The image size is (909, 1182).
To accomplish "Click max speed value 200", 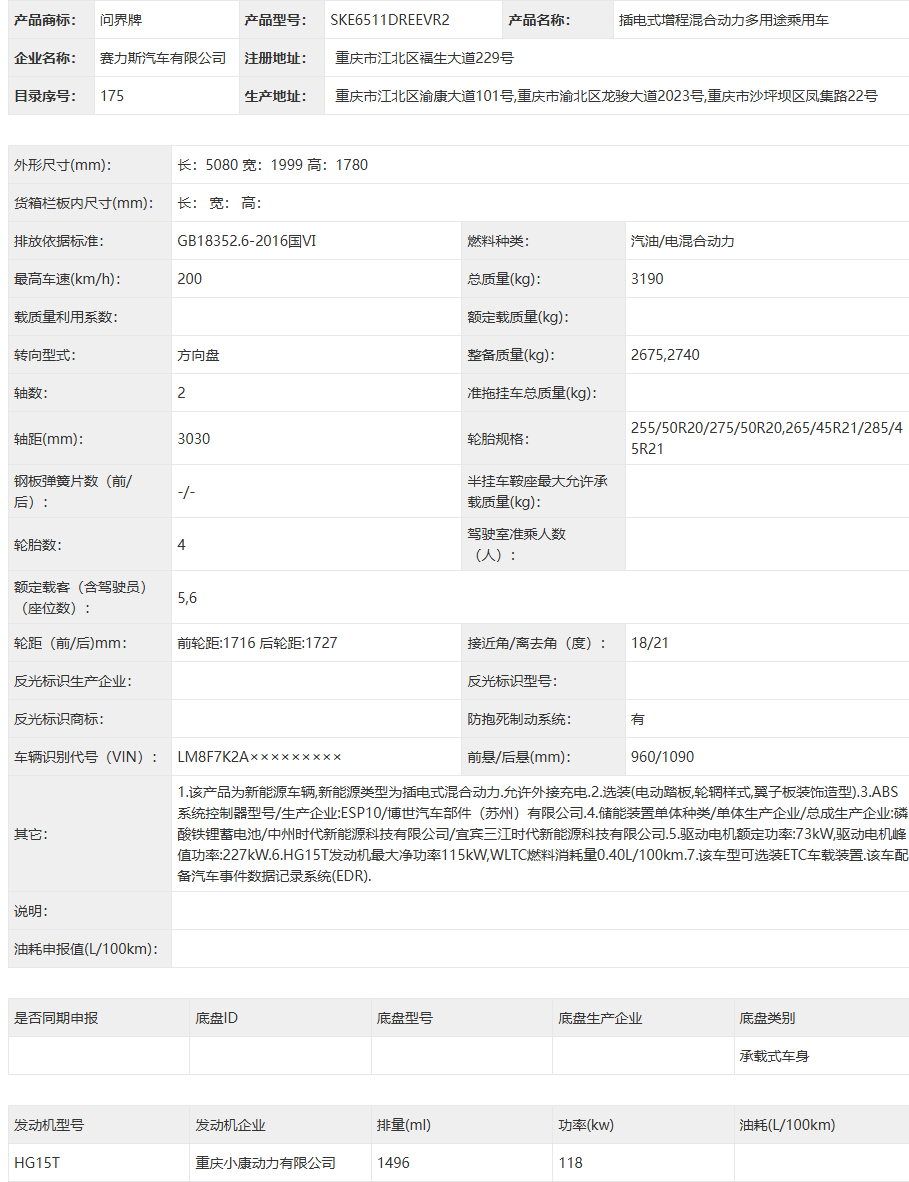I will [x=189, y=279].
